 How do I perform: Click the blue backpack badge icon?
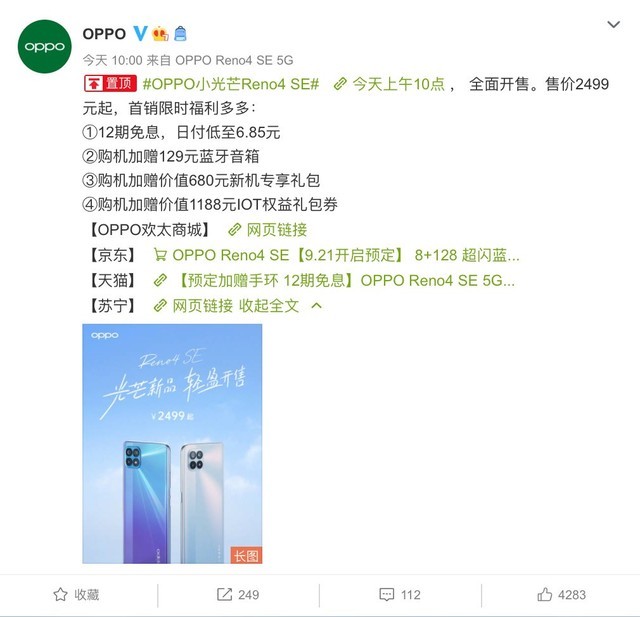180,33
